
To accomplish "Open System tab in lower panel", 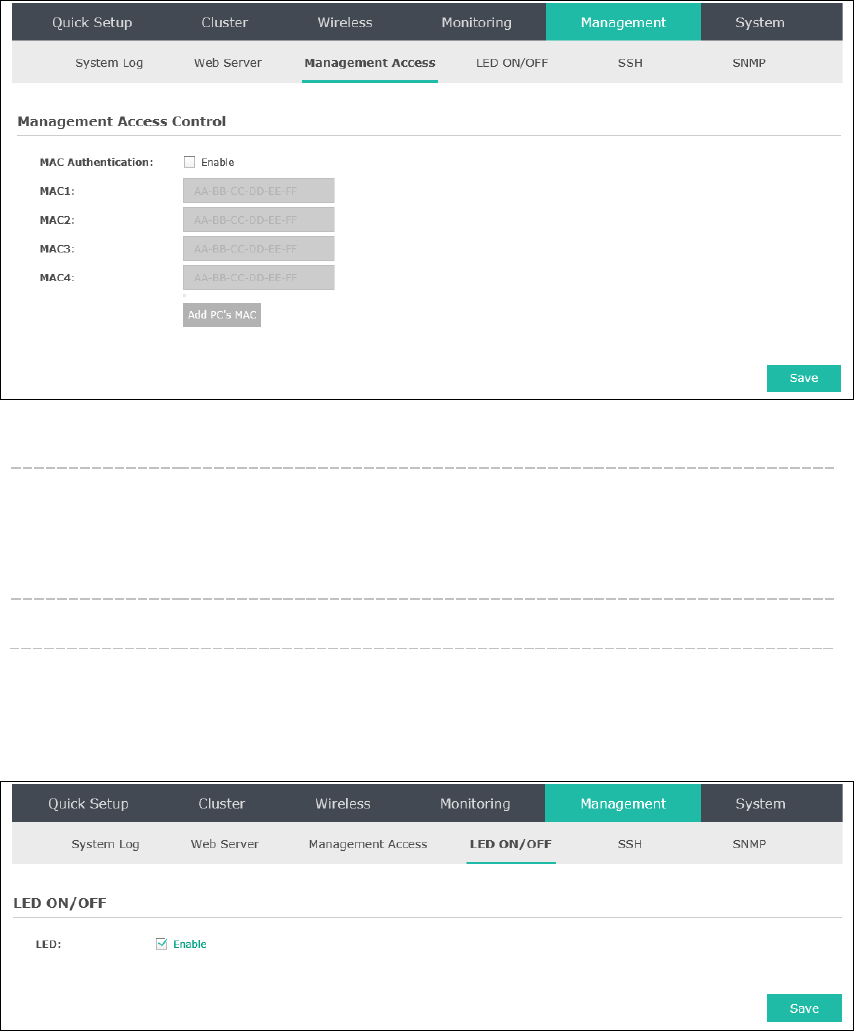I will point(760,803).
